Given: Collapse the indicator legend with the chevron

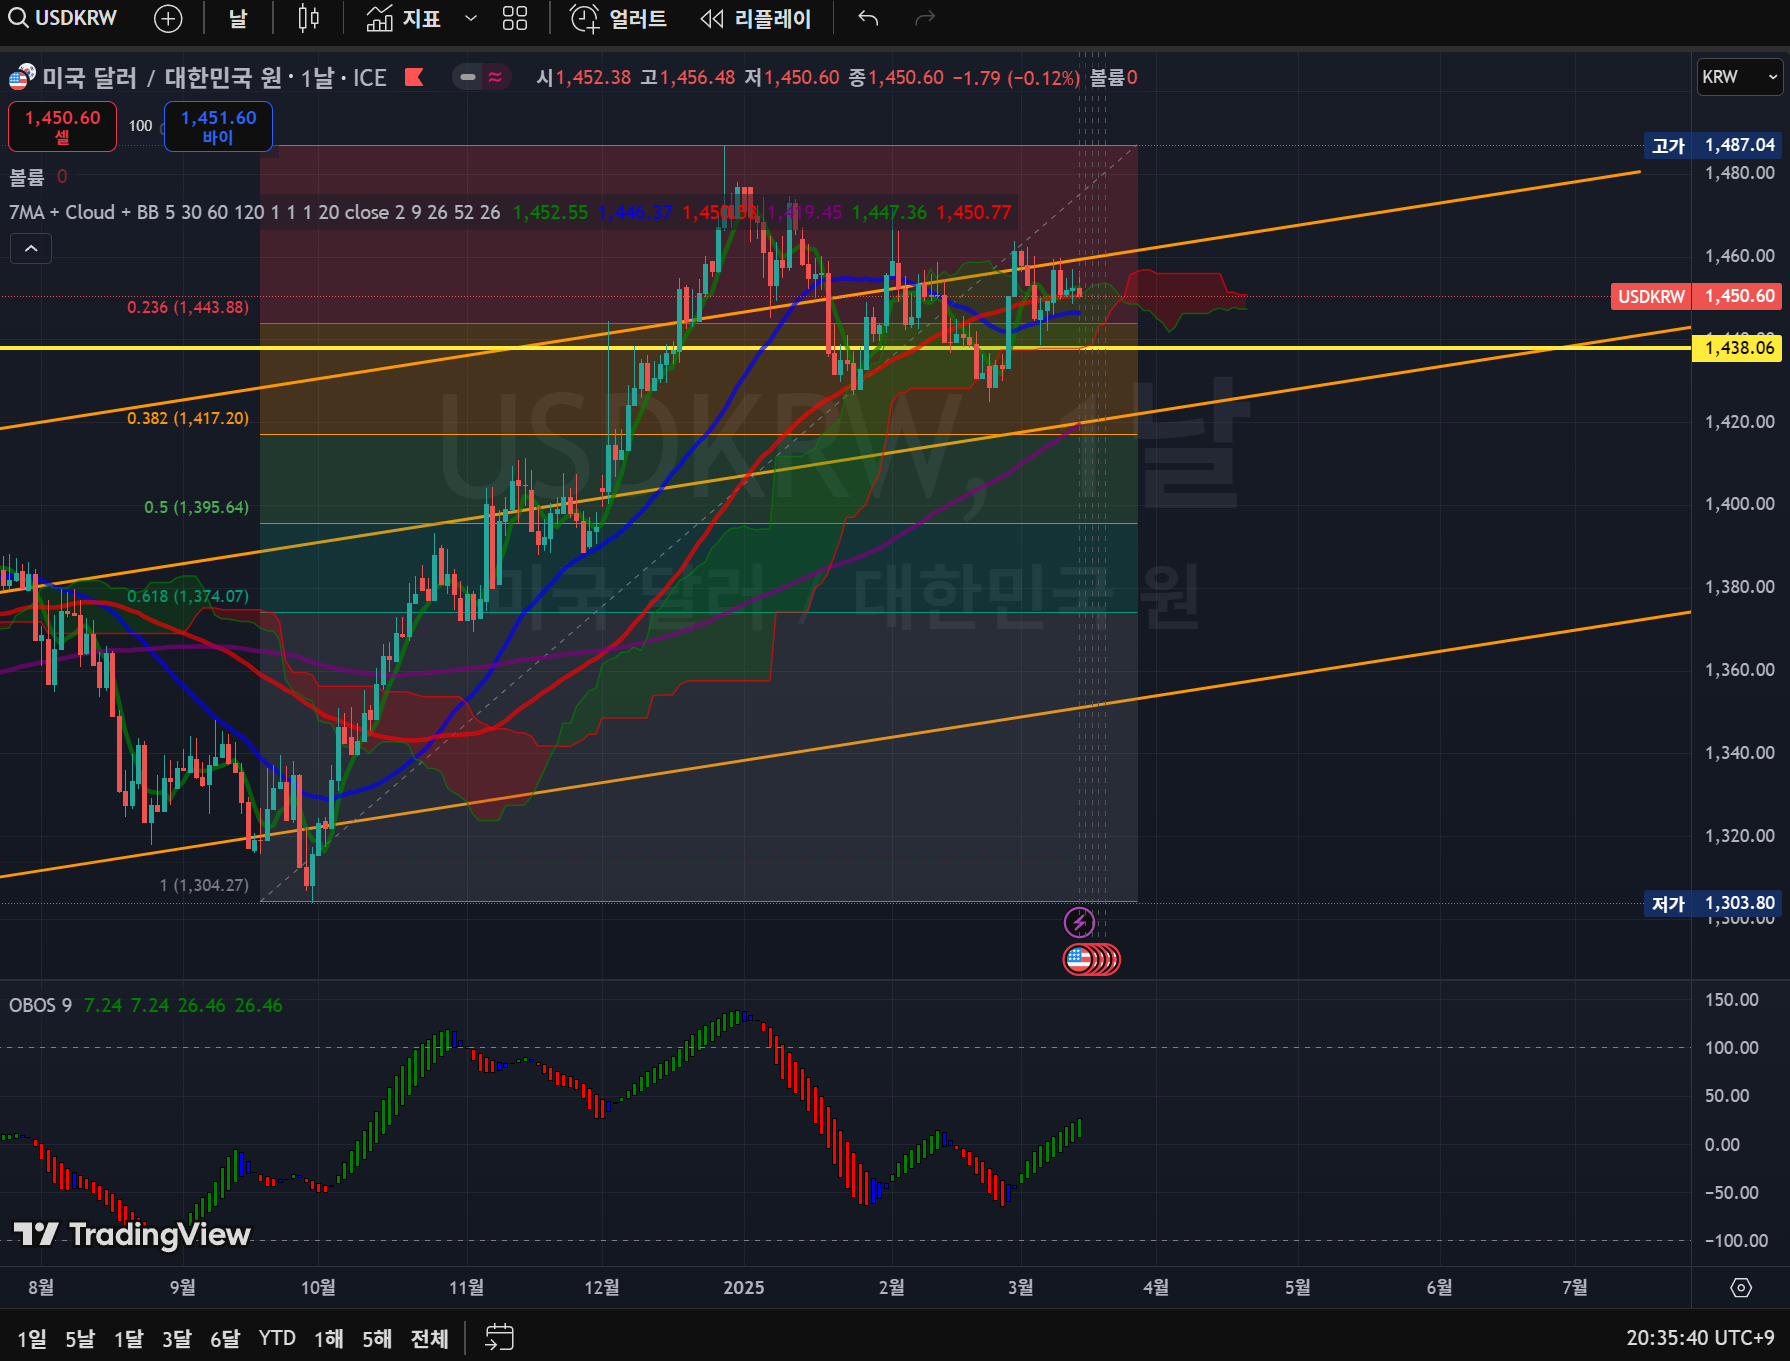Looking at the screenshot, I should pyautogui.click(x=31, y=249).
